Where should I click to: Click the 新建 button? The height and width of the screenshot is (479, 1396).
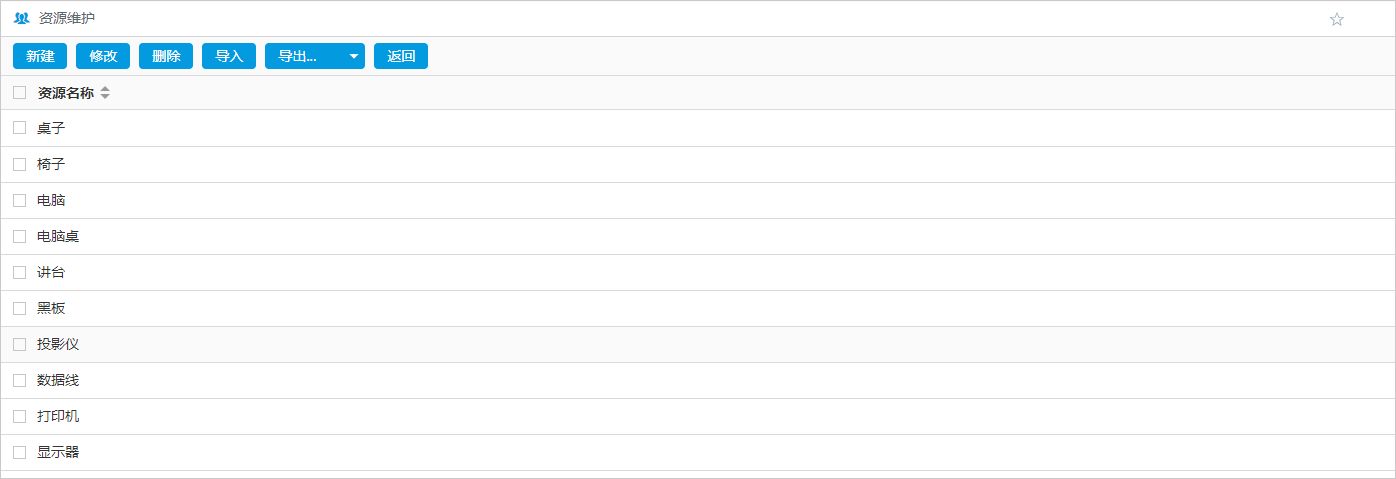[x=40, y=56]
